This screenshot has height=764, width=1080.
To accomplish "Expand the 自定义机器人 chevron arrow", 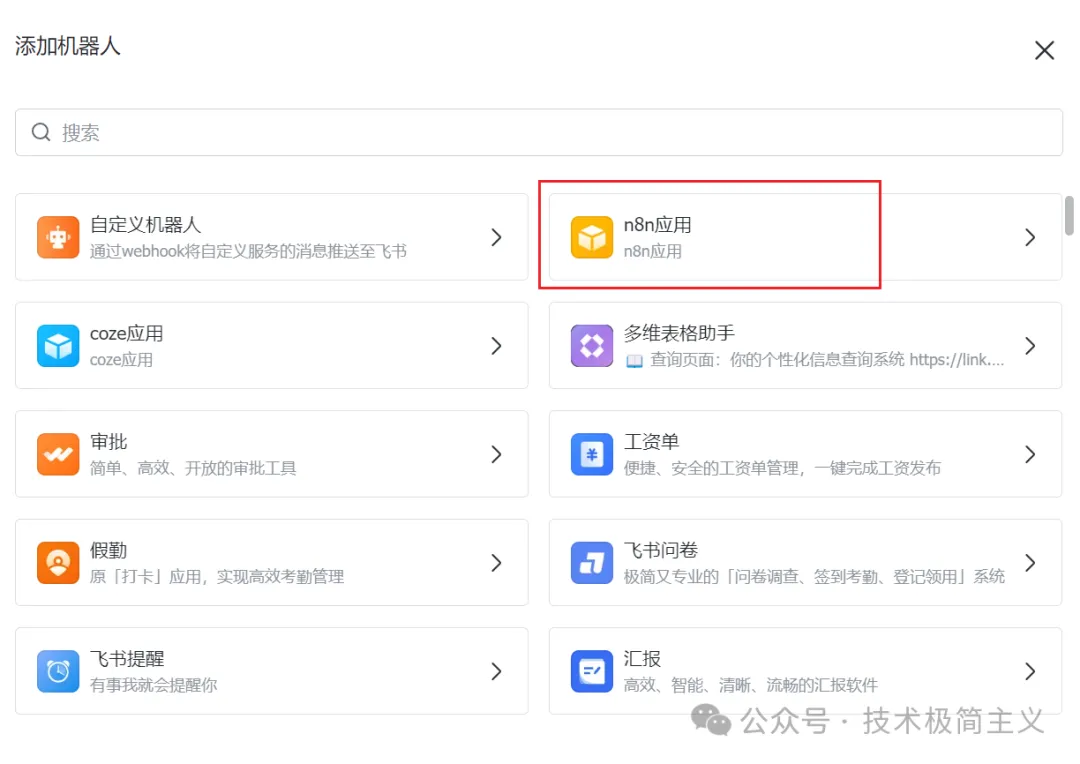I will (x=497, y=237).
